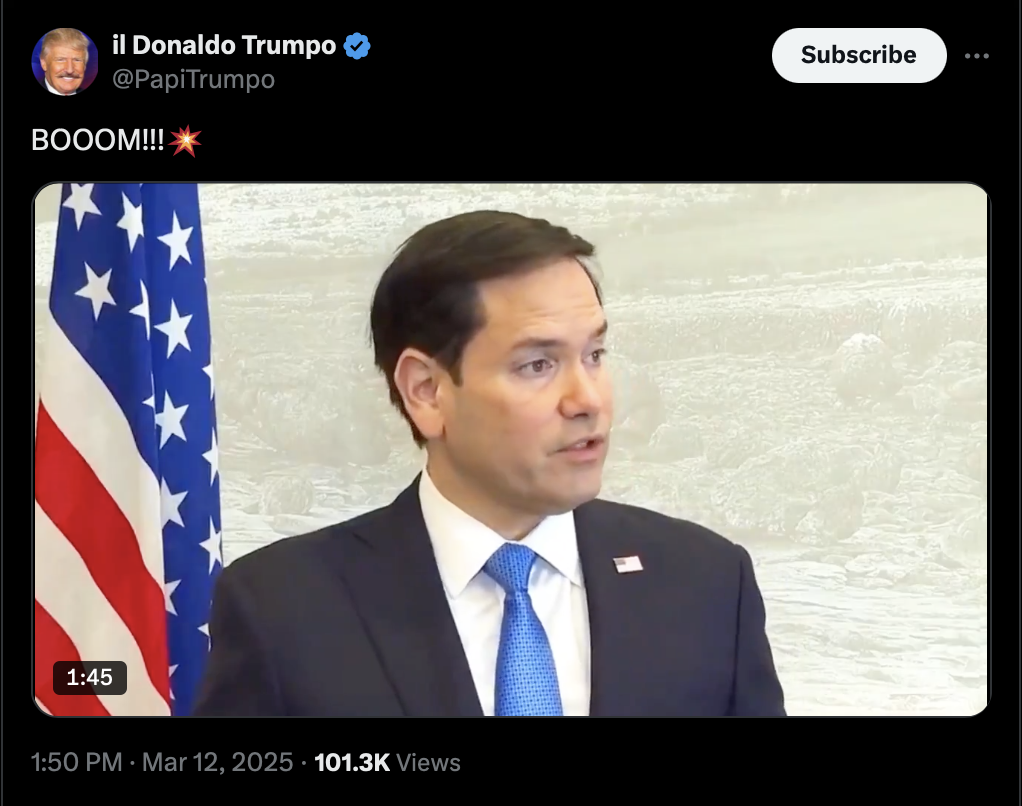
Task: Open the three-dot more options menu
Action: (x=976, y=56)
